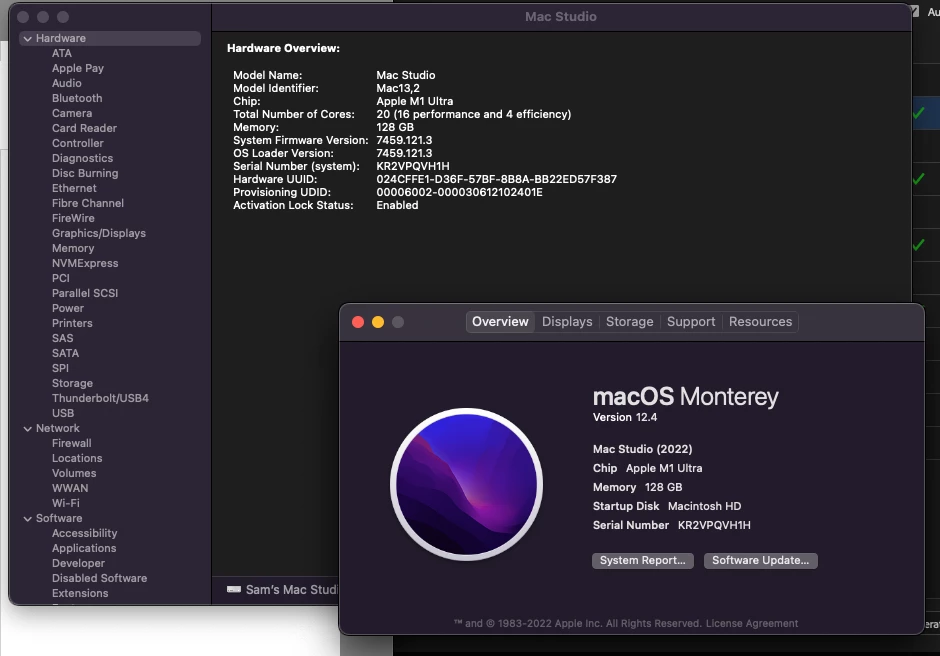Viewport: 940px width, 656px height.
Task: Click Version 12.4 text in About window
Action: (x=625, y=417)
